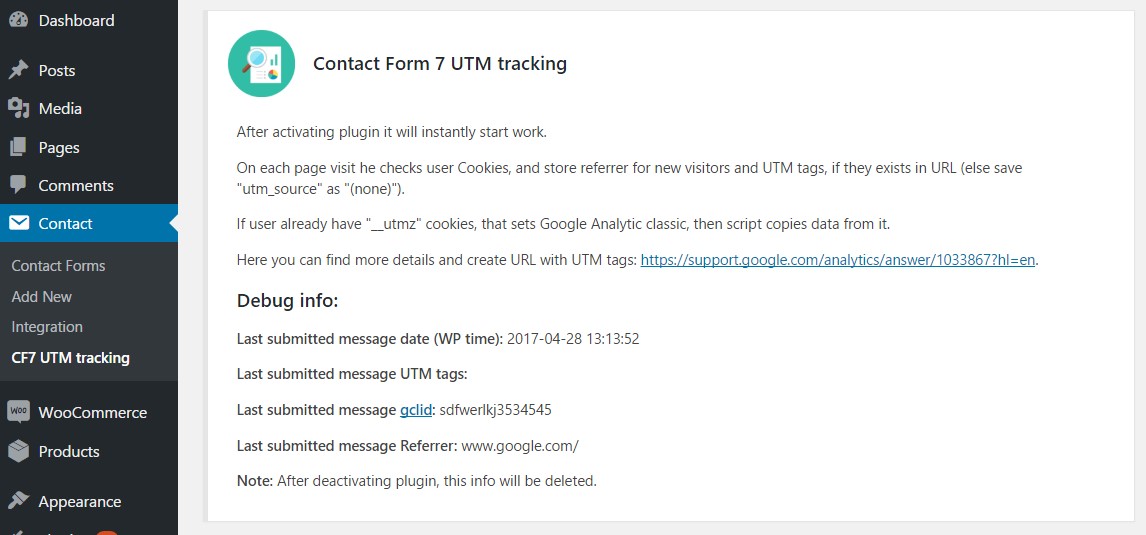Go to the Integration submenu item
The image size is (1146, 535).
point(47,327)
